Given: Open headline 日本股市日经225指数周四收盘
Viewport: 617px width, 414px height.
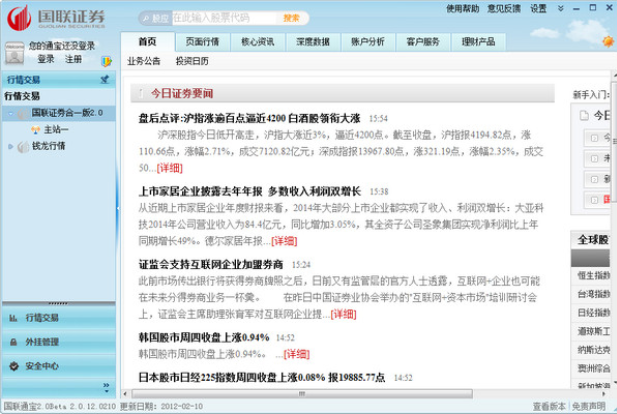Looking at the screenshot, I should coord(262,377).
